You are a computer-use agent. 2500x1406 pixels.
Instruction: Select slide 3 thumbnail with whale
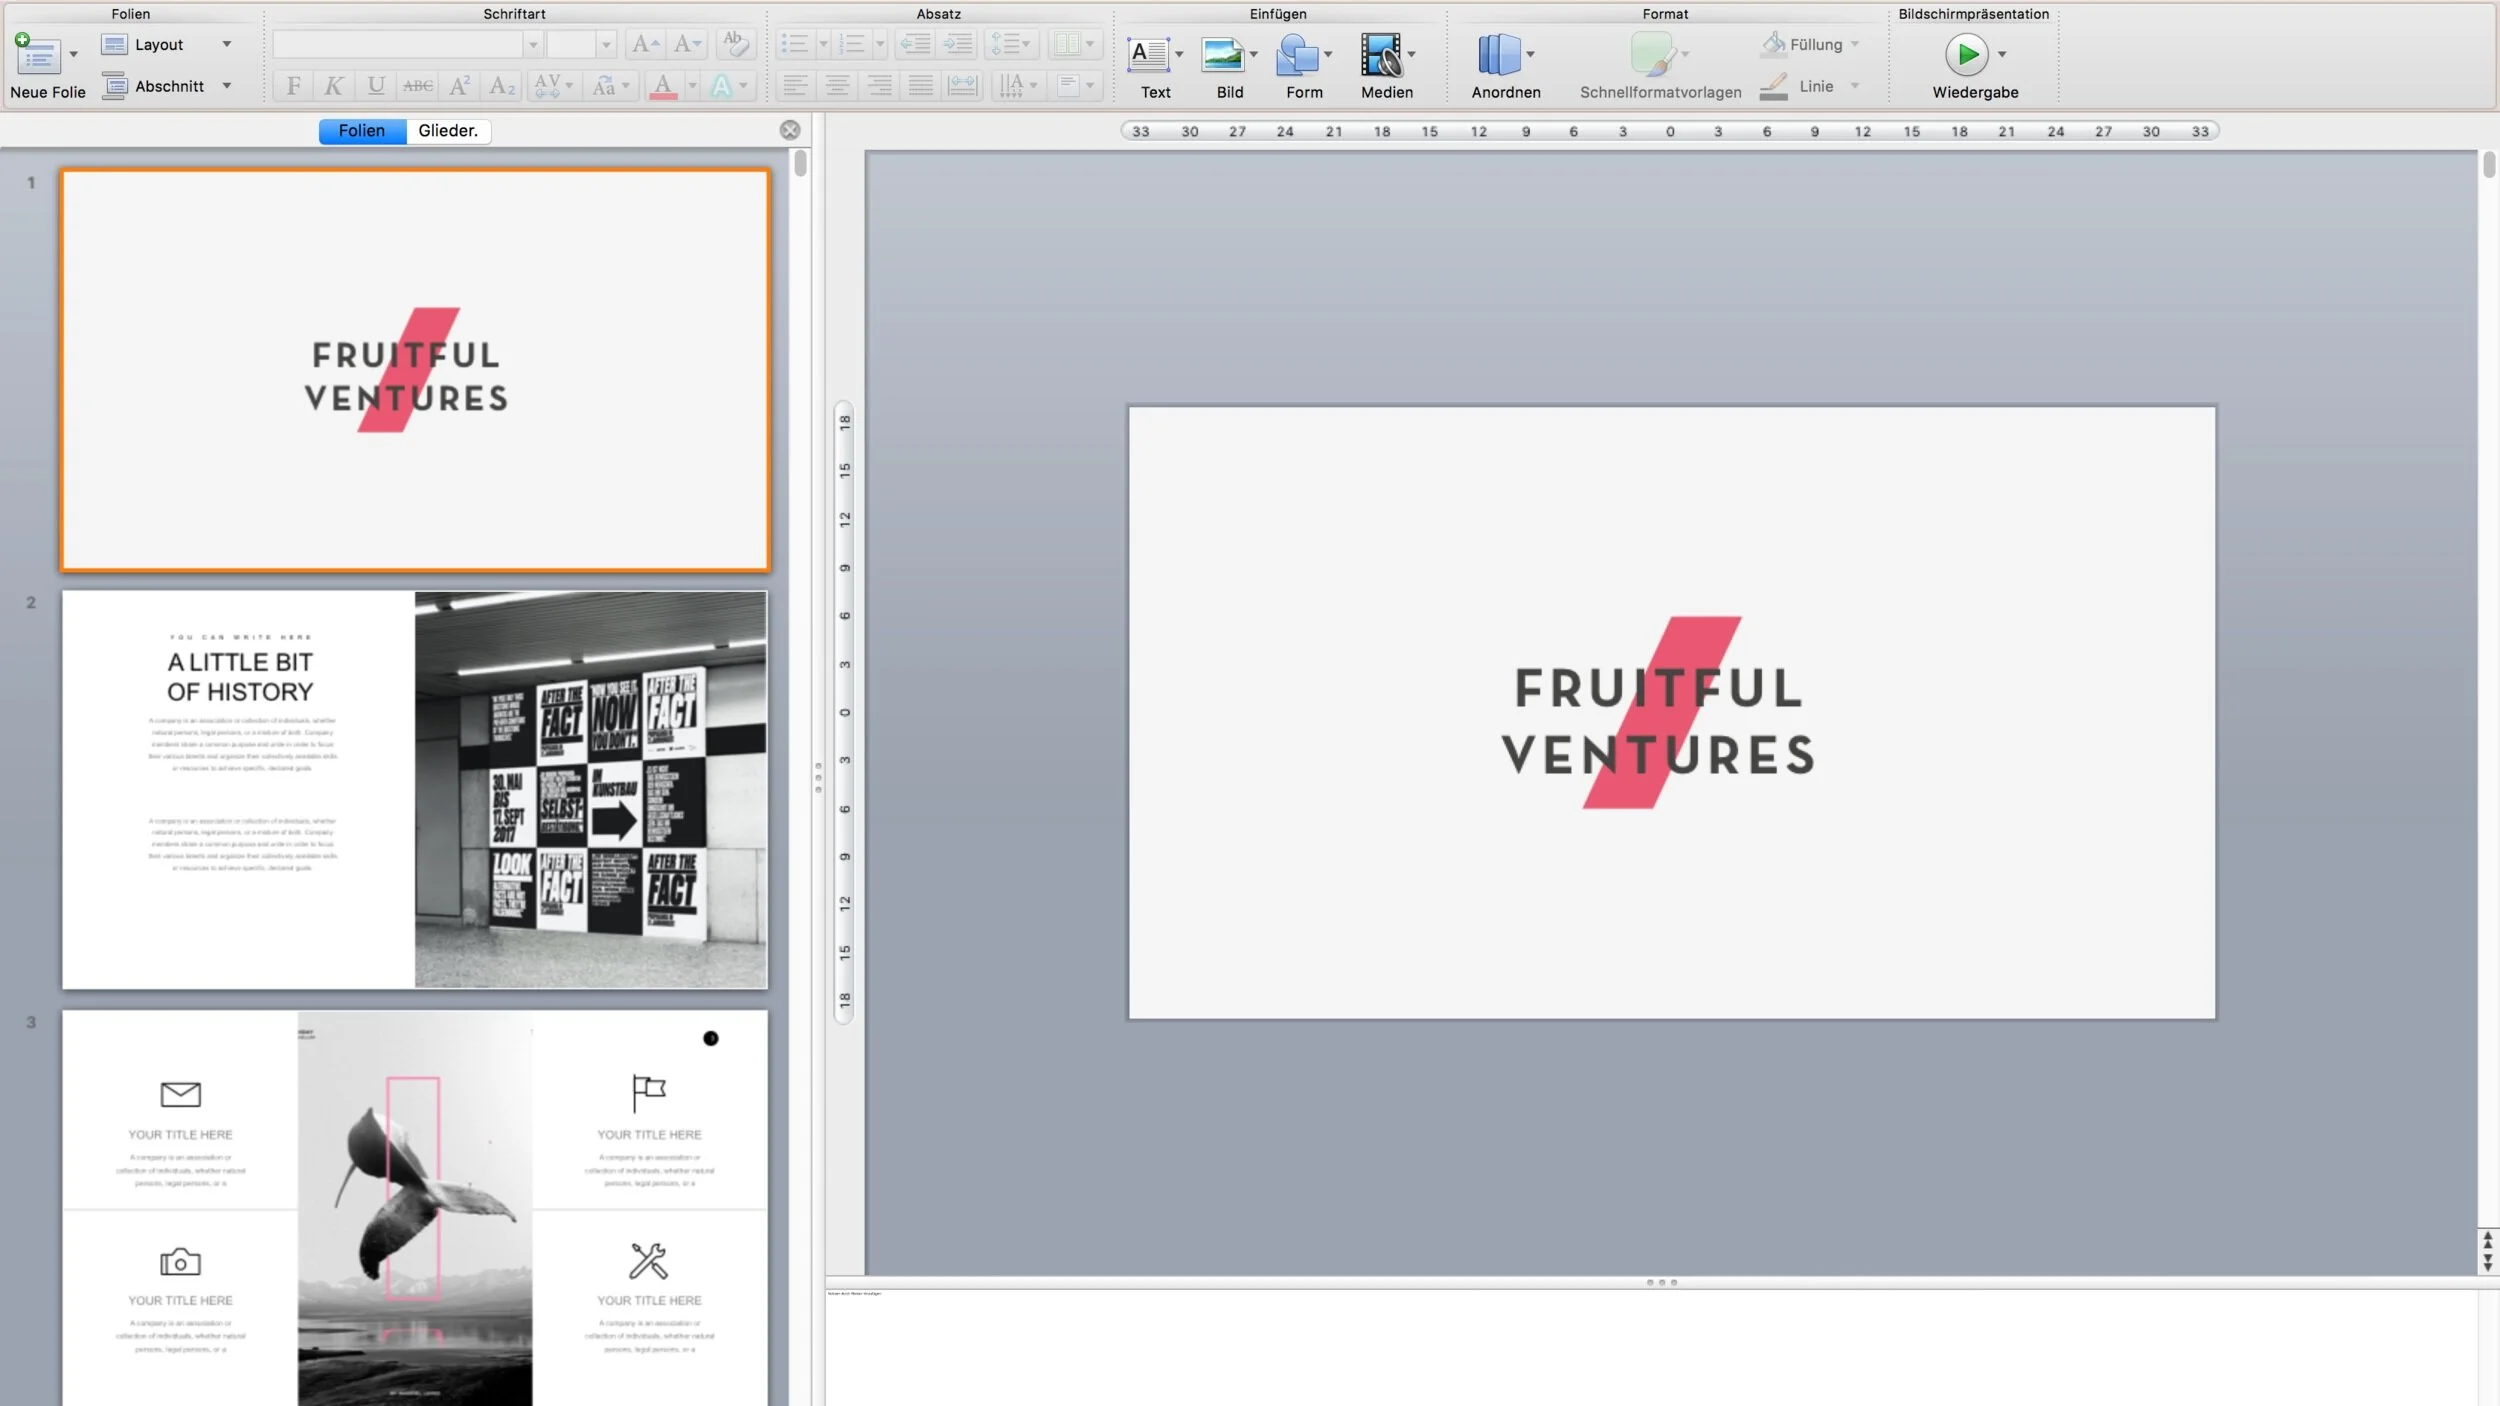(x=415, y=1208)
